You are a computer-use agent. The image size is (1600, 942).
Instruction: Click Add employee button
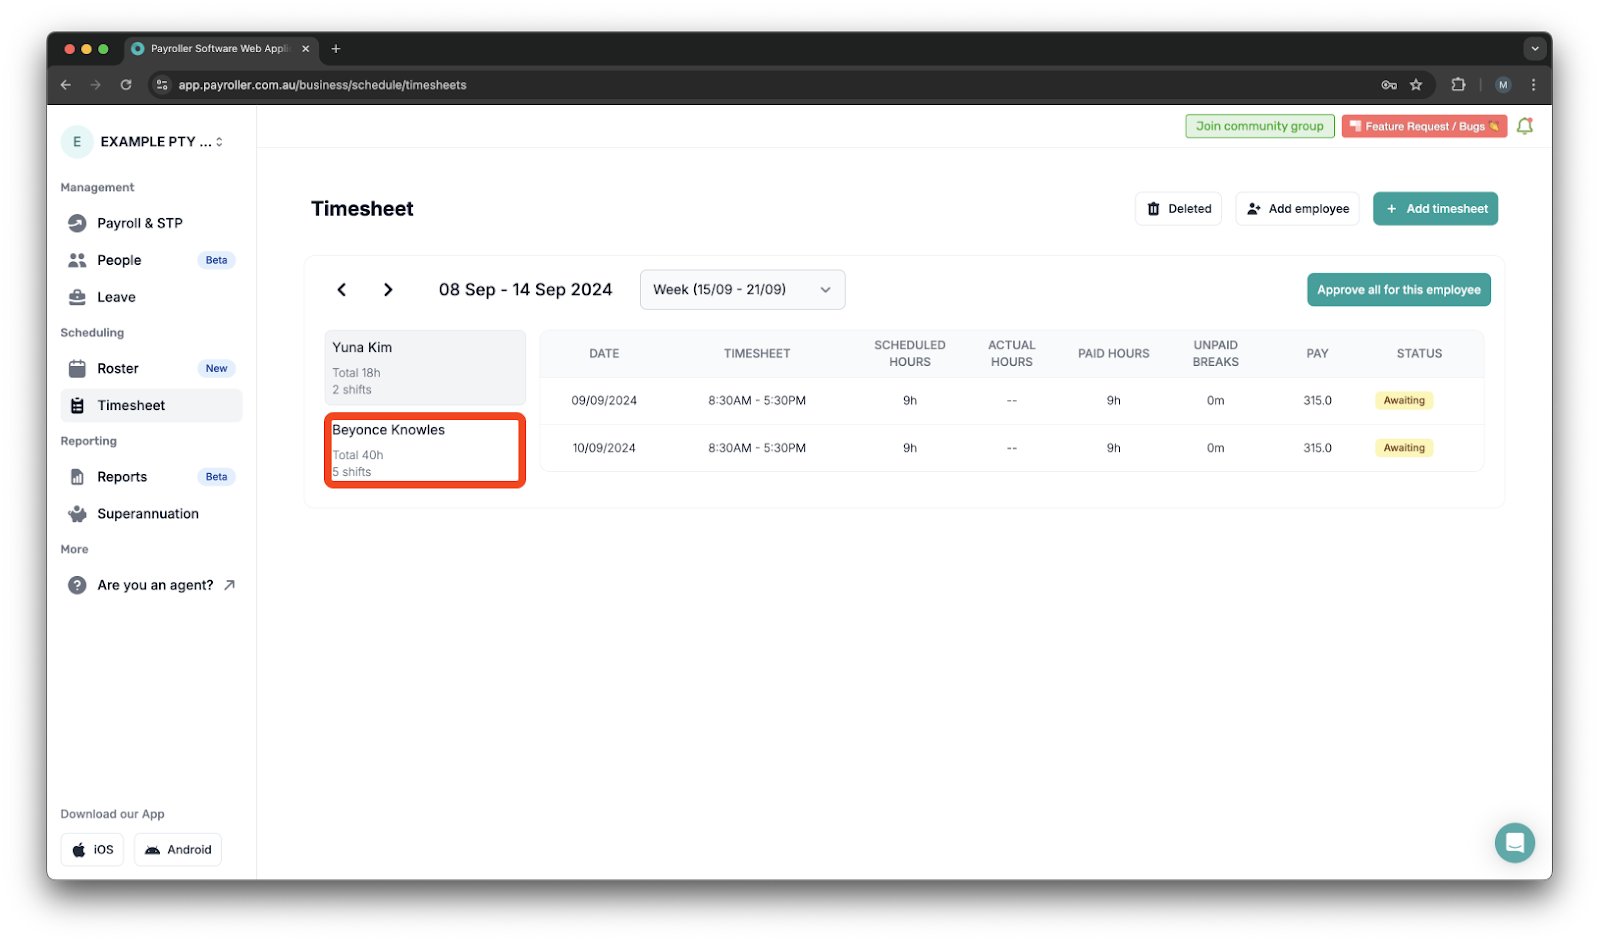(1297, 209)
